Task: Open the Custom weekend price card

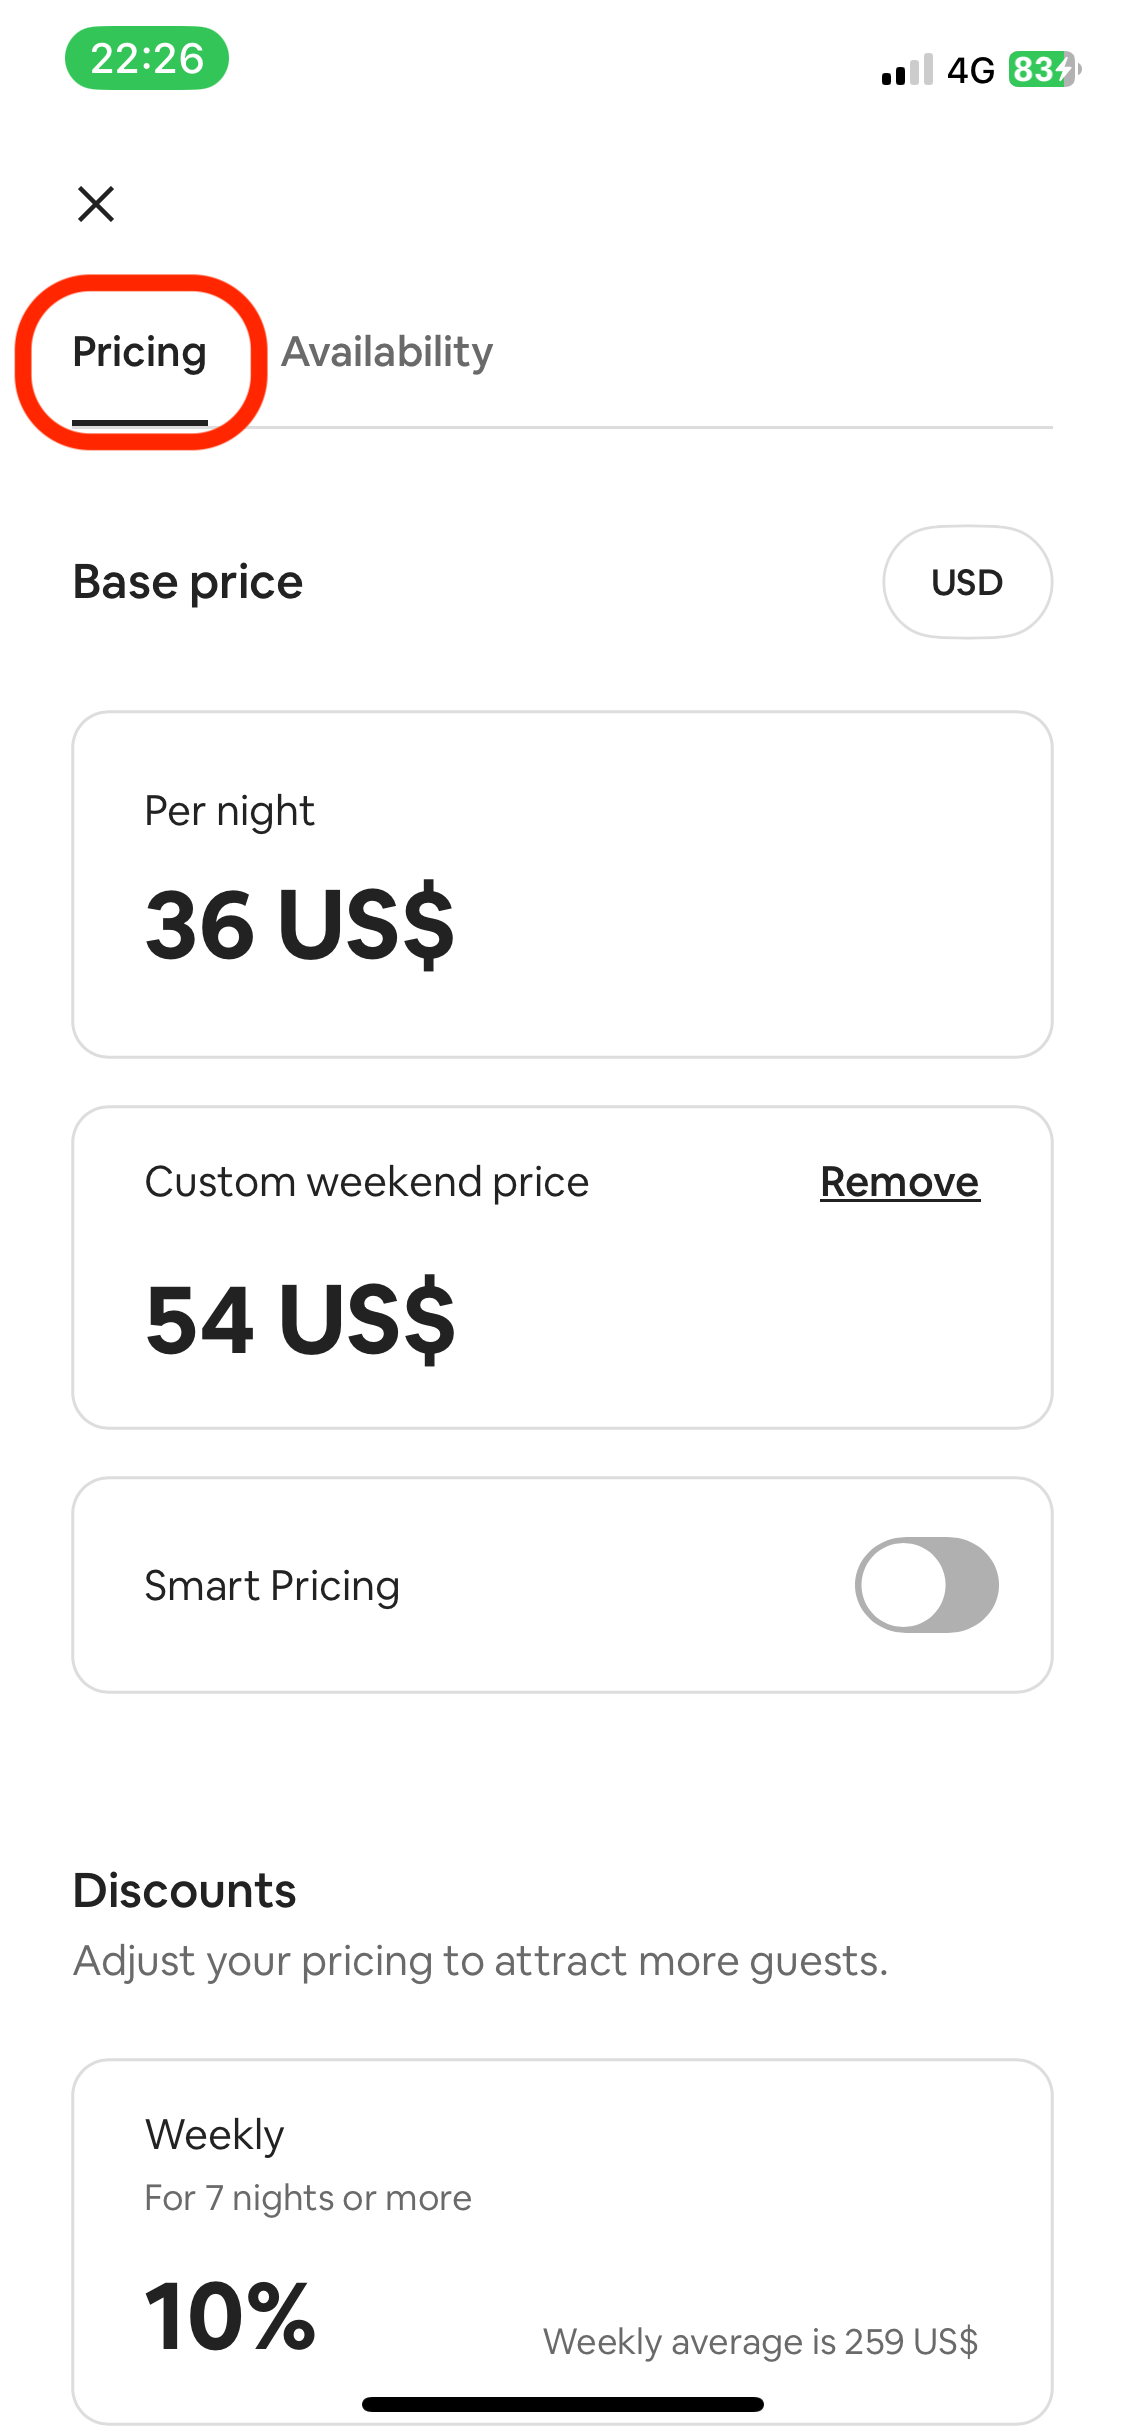Action: click(x=562, y=1267)
